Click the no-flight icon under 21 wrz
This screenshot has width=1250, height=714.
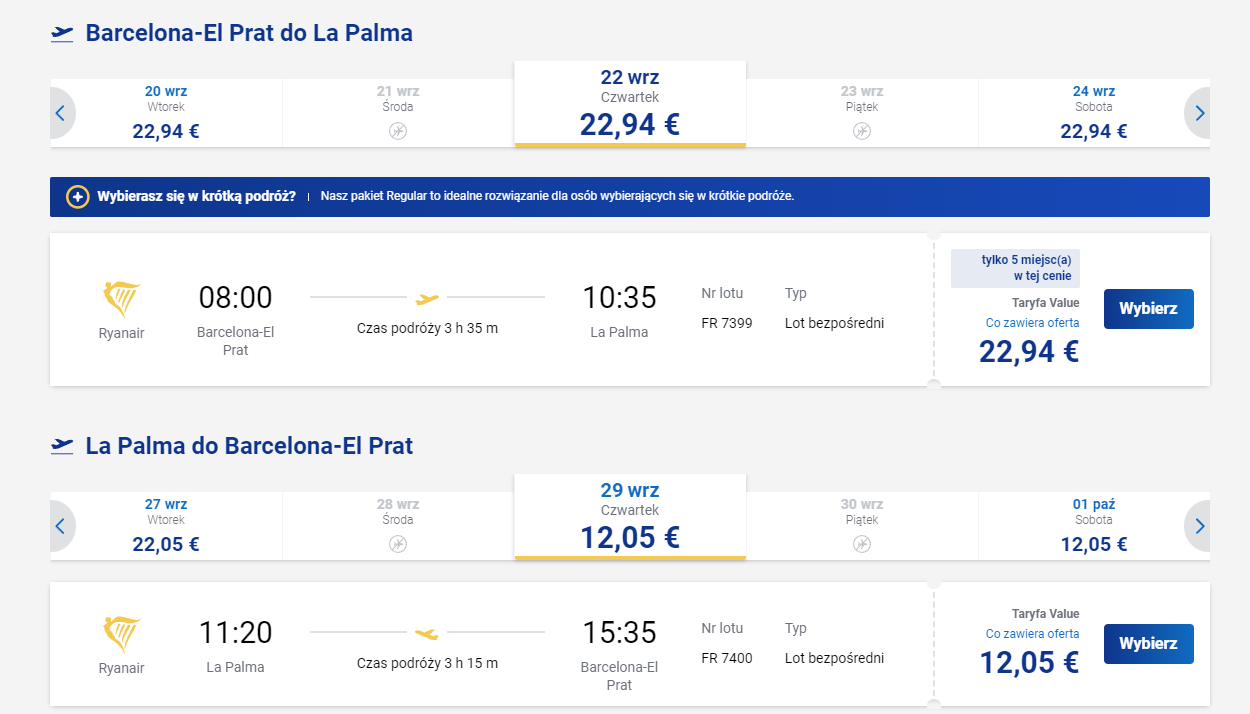coord(398,131)
